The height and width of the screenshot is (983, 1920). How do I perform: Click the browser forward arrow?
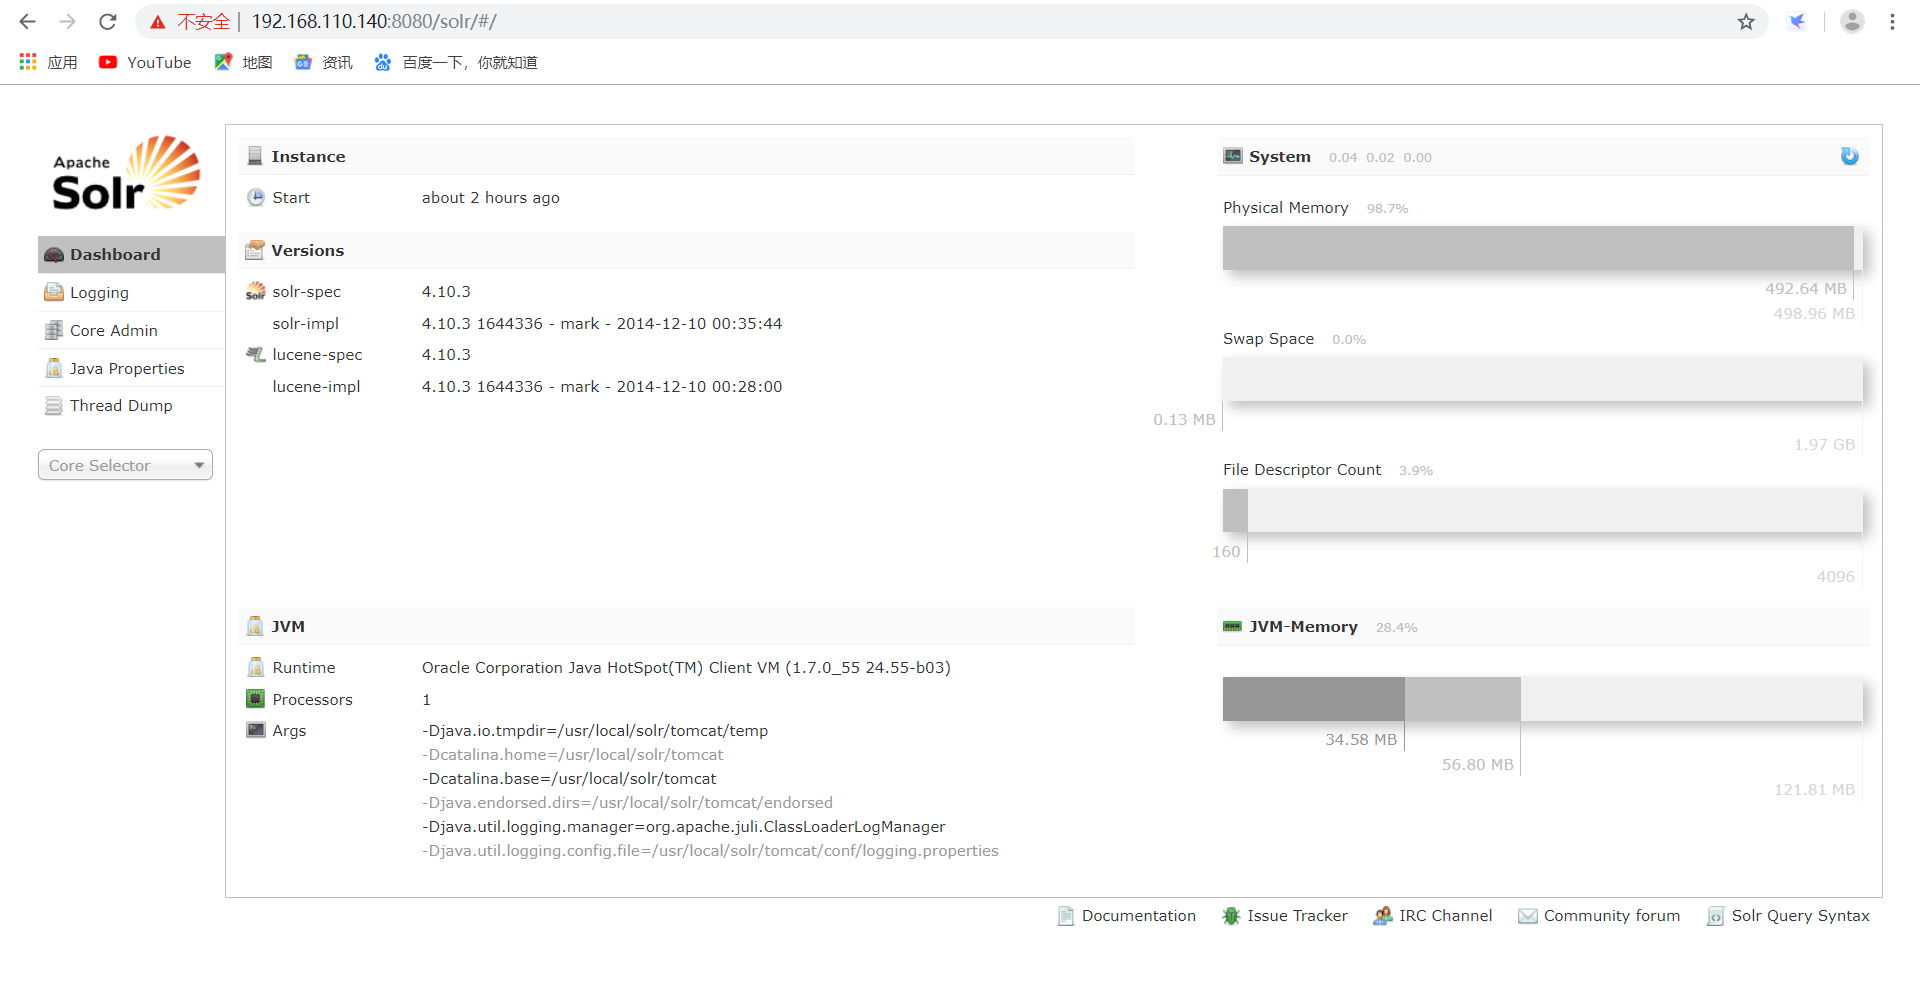pyautogui.click(x=67, y=22)
